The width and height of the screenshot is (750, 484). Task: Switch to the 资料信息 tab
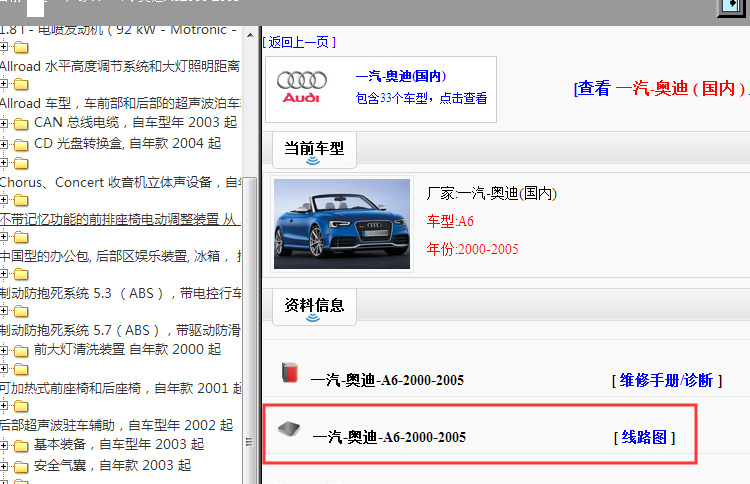[314, 307]
